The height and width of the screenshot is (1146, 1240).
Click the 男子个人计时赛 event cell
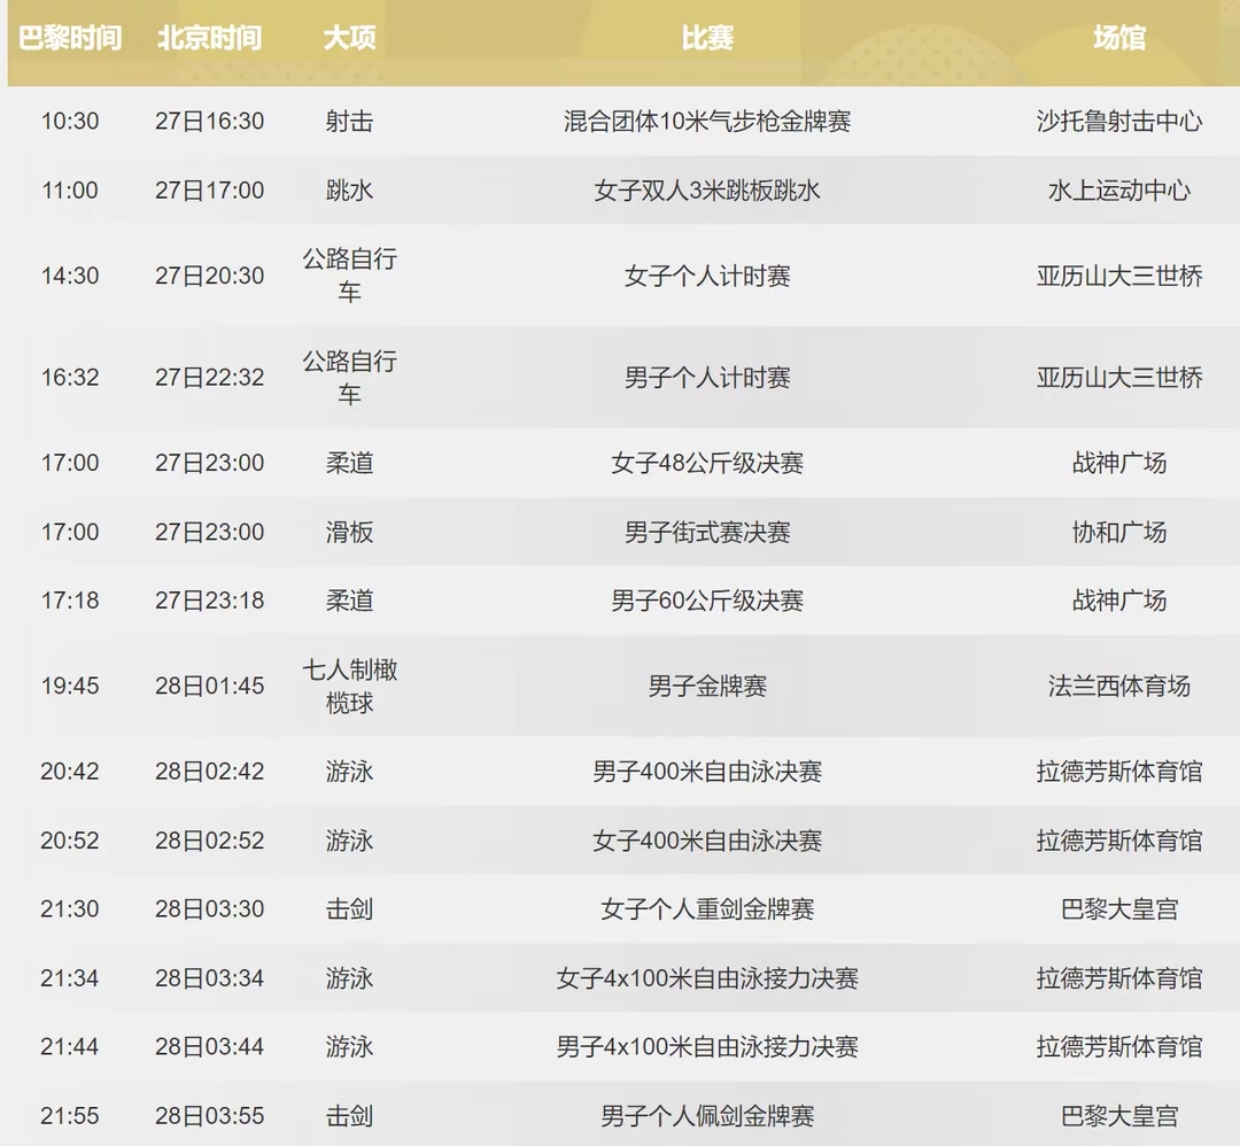tap(707, 378)
